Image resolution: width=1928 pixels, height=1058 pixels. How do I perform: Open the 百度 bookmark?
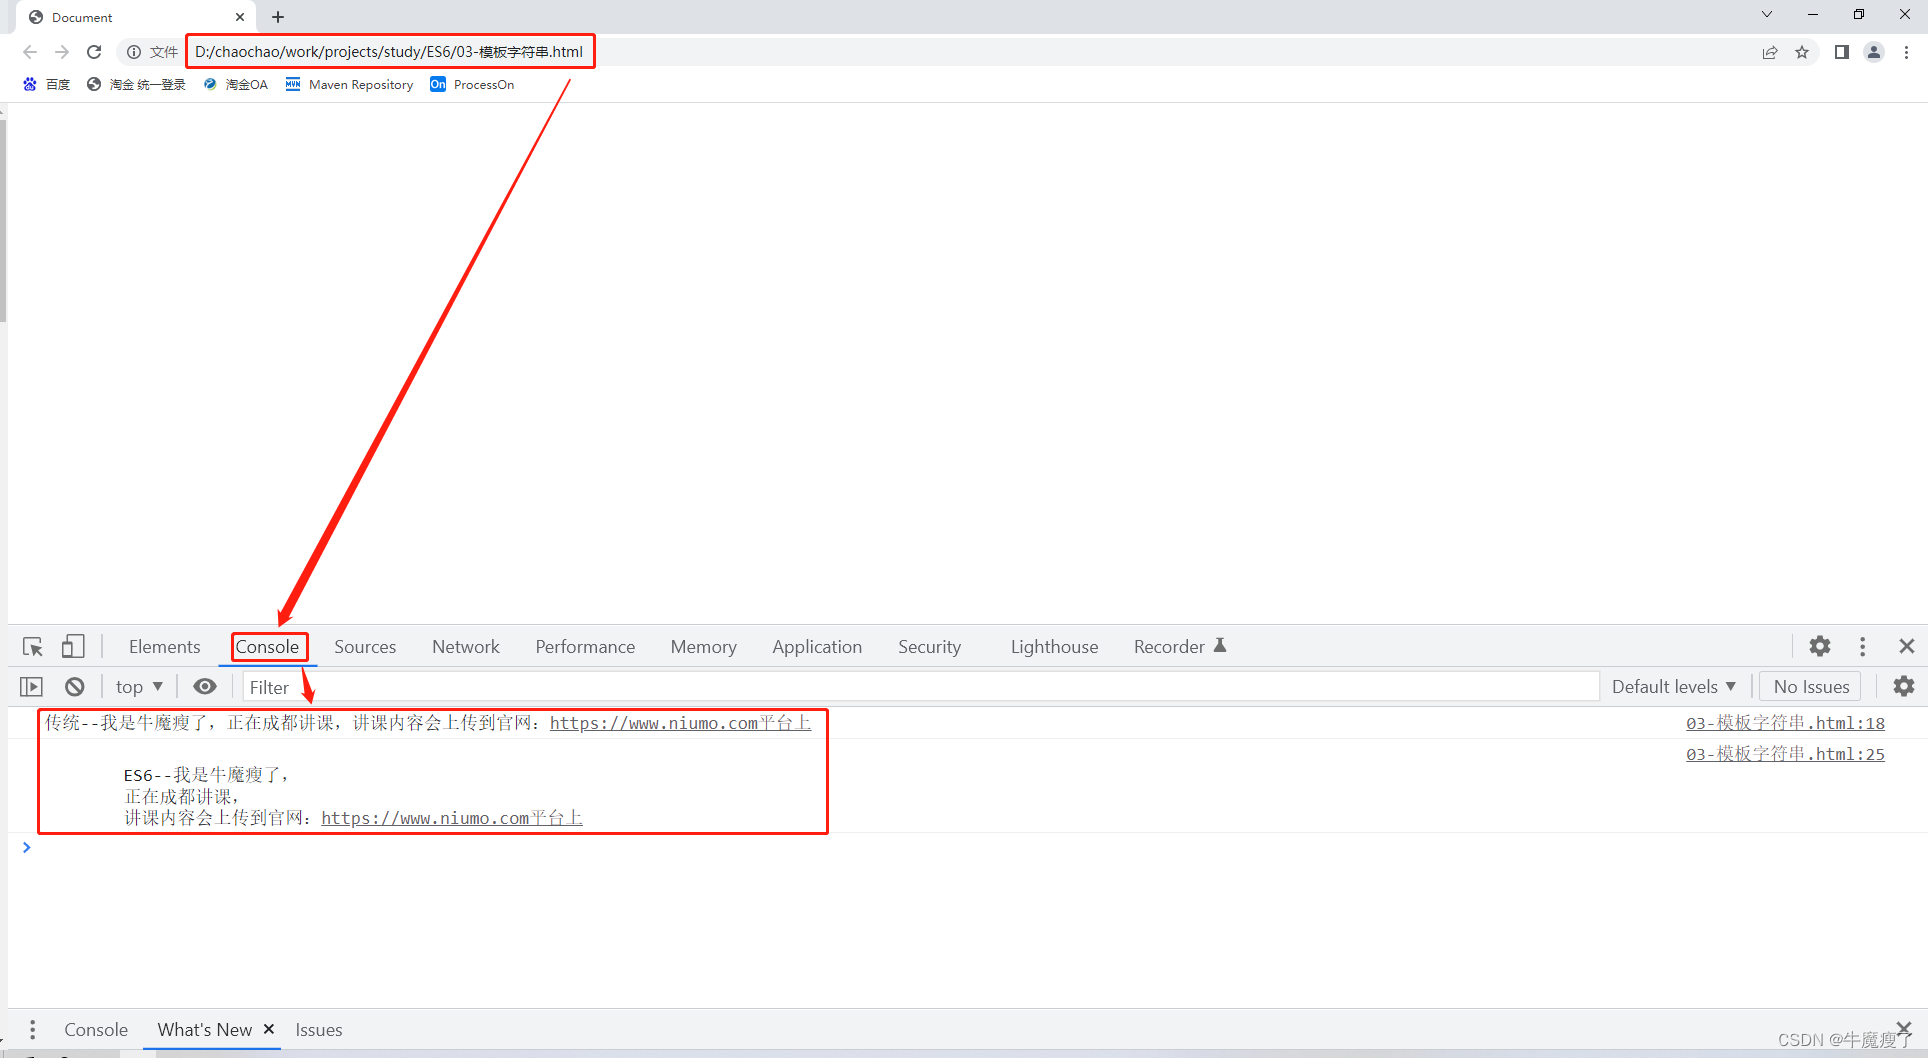pos(47,84)
